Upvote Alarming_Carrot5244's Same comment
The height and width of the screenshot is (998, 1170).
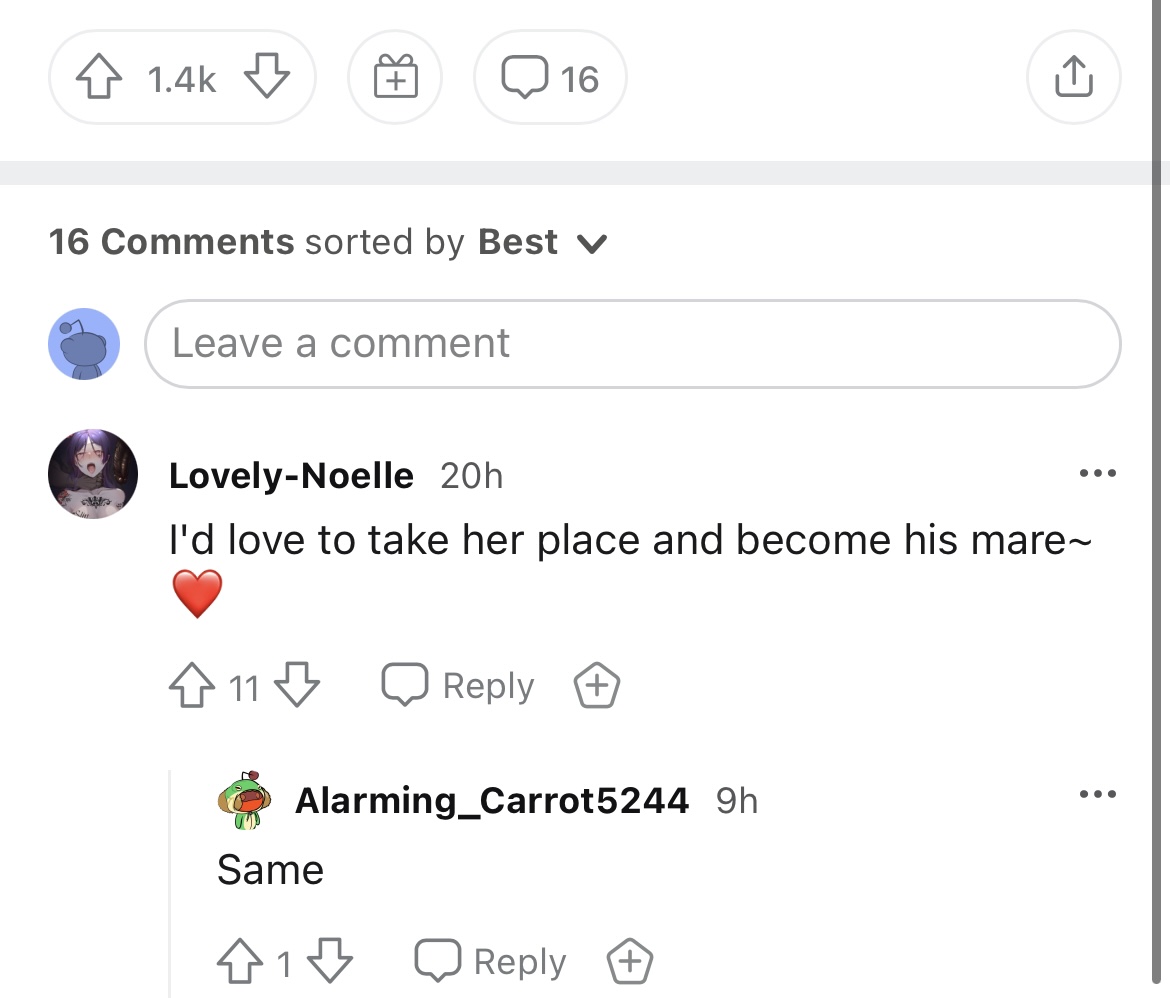coord(240,961)
